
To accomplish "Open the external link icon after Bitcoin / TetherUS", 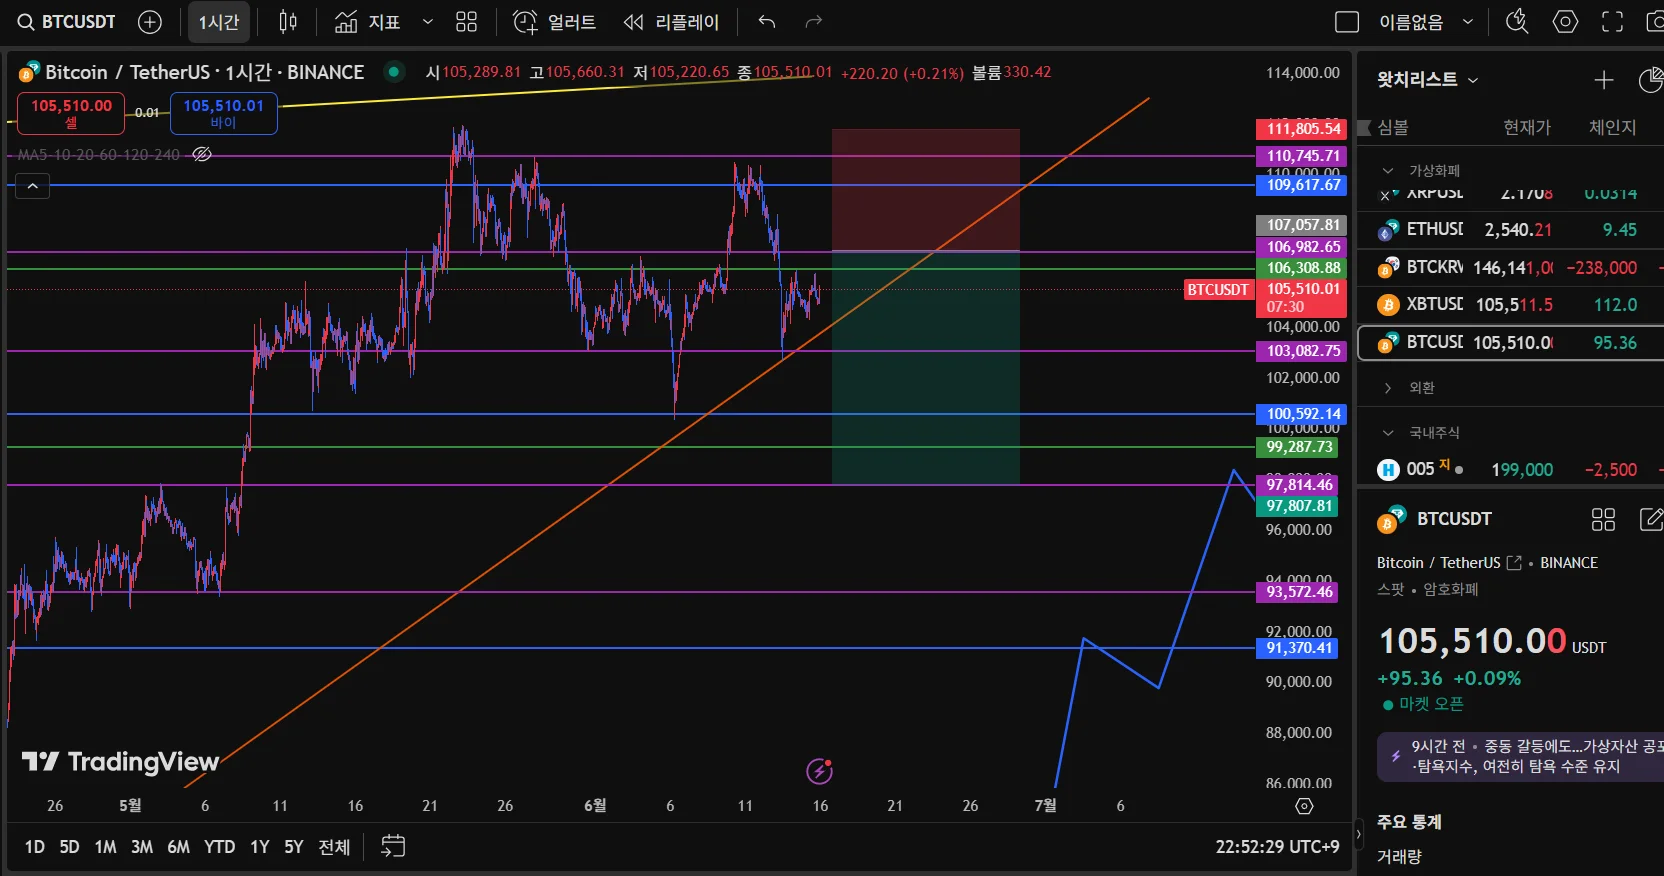I will tap(1514, 563).
